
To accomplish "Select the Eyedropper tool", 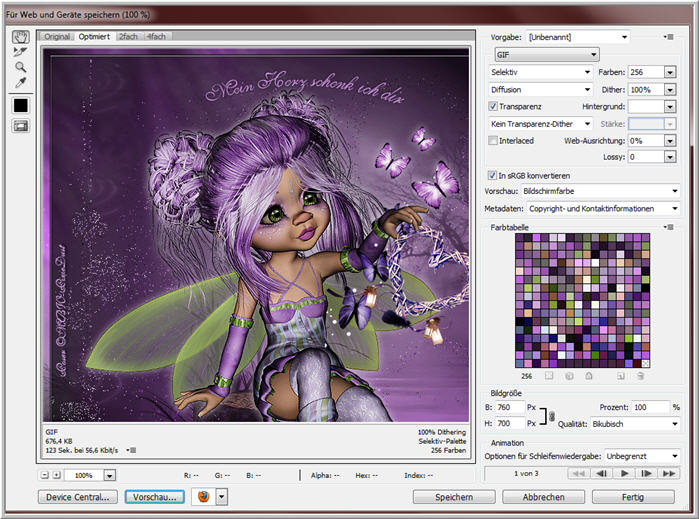I will tap(21, 82).
